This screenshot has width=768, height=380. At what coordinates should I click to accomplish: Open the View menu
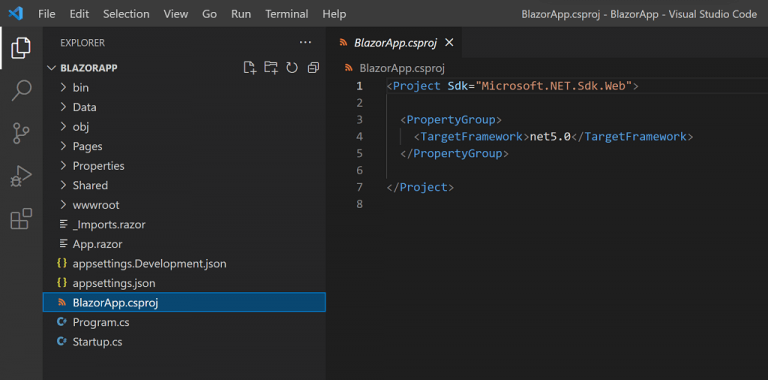click(x=176, y=14)
